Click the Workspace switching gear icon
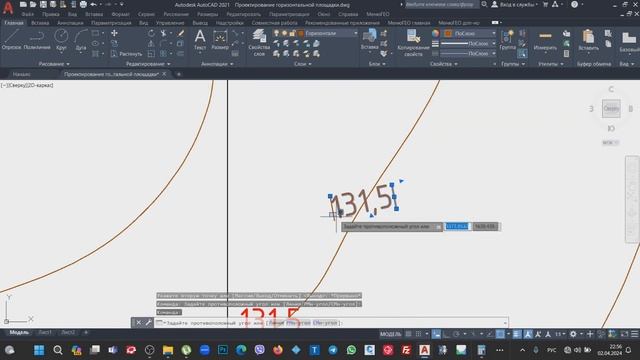Viewport: 640px width, 360px height. pos(573,334)
